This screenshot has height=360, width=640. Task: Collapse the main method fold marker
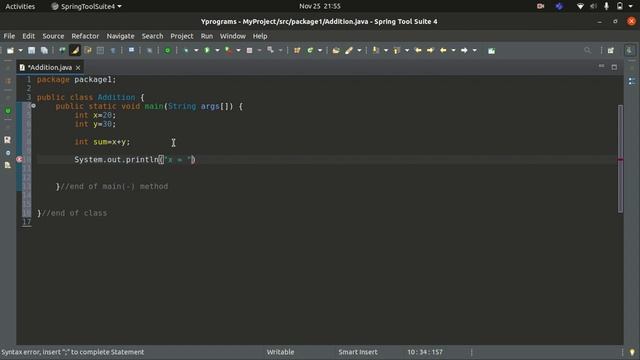click(x=33, y=106)
